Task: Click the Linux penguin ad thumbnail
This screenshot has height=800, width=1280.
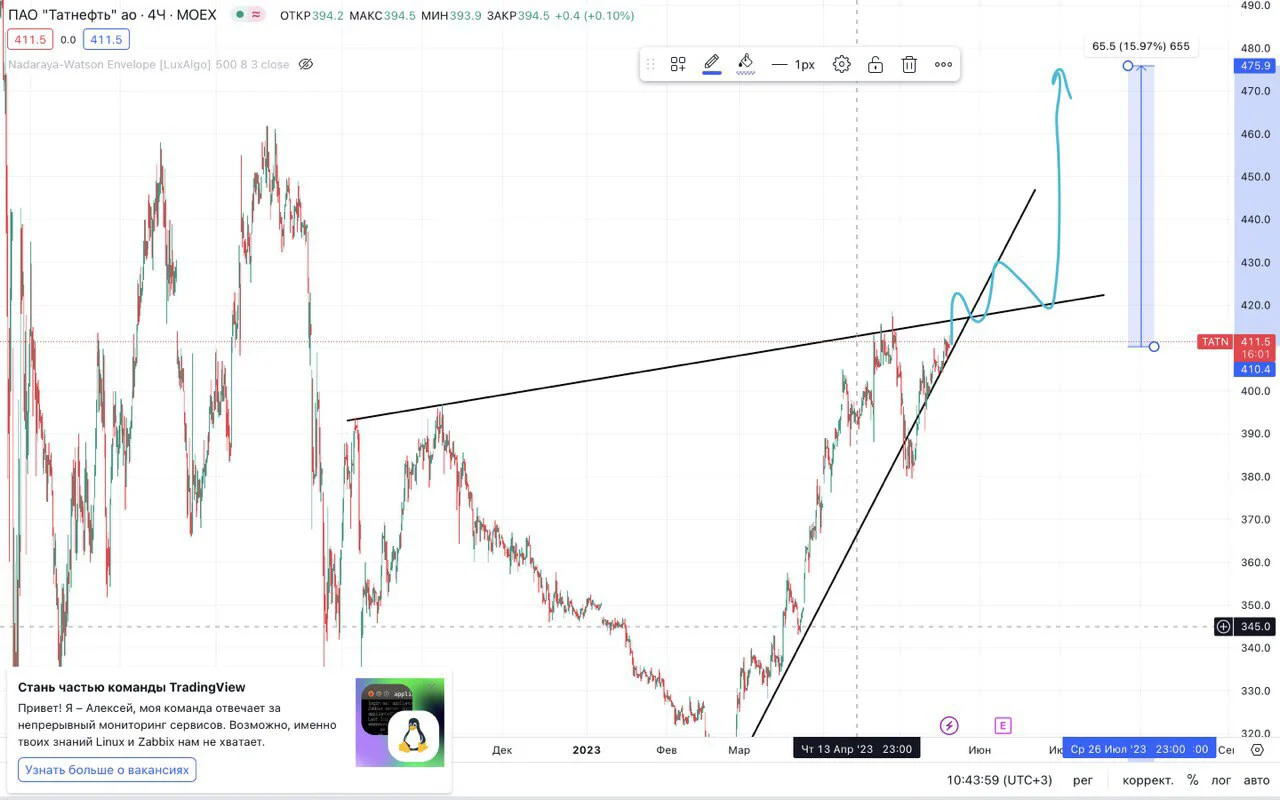Action: 399,723
